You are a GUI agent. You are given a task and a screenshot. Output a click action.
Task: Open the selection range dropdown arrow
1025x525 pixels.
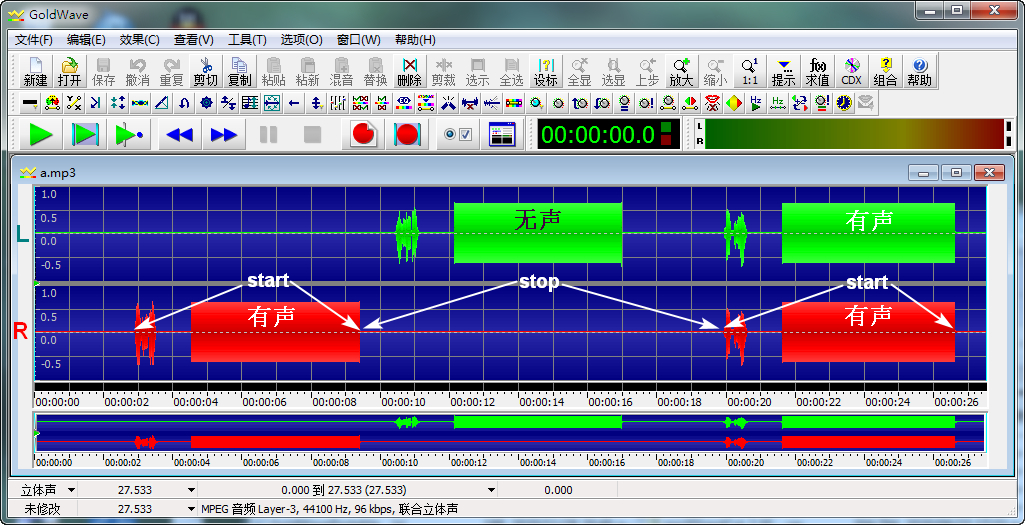point(491,490)
